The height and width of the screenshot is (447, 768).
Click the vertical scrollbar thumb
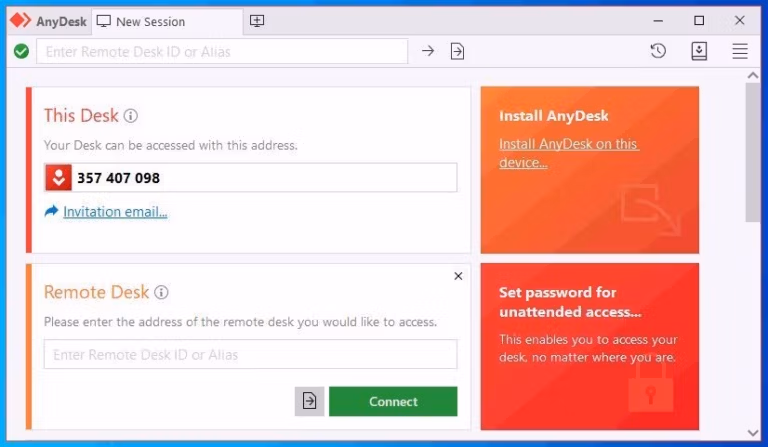tap(753, 152)
